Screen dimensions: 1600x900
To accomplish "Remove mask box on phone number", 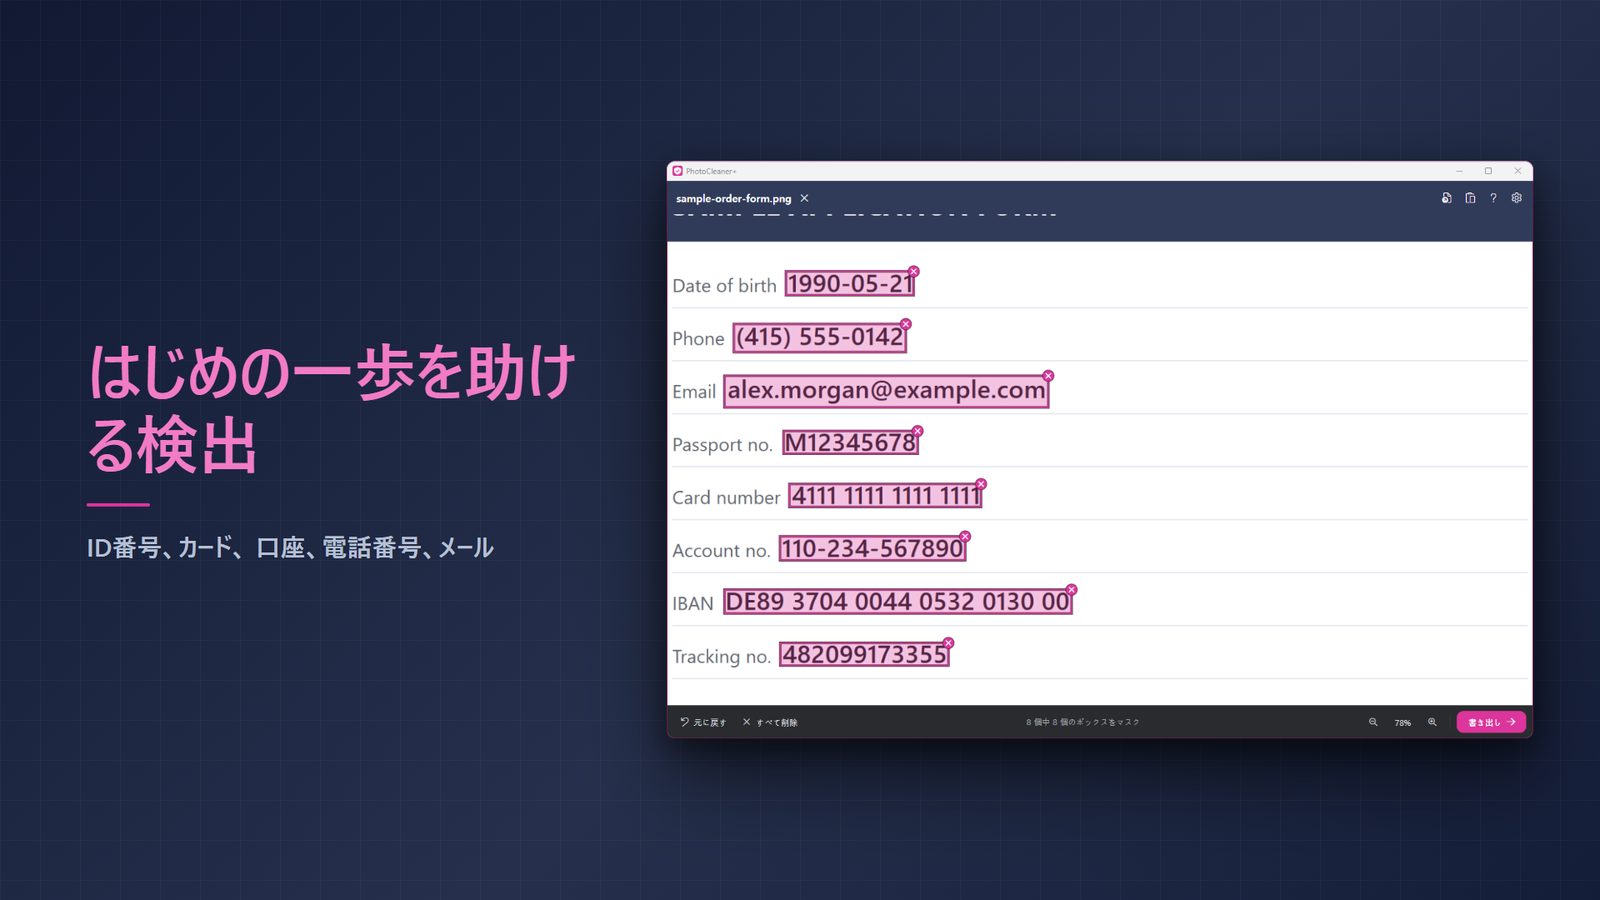I will tap(905, 324).
